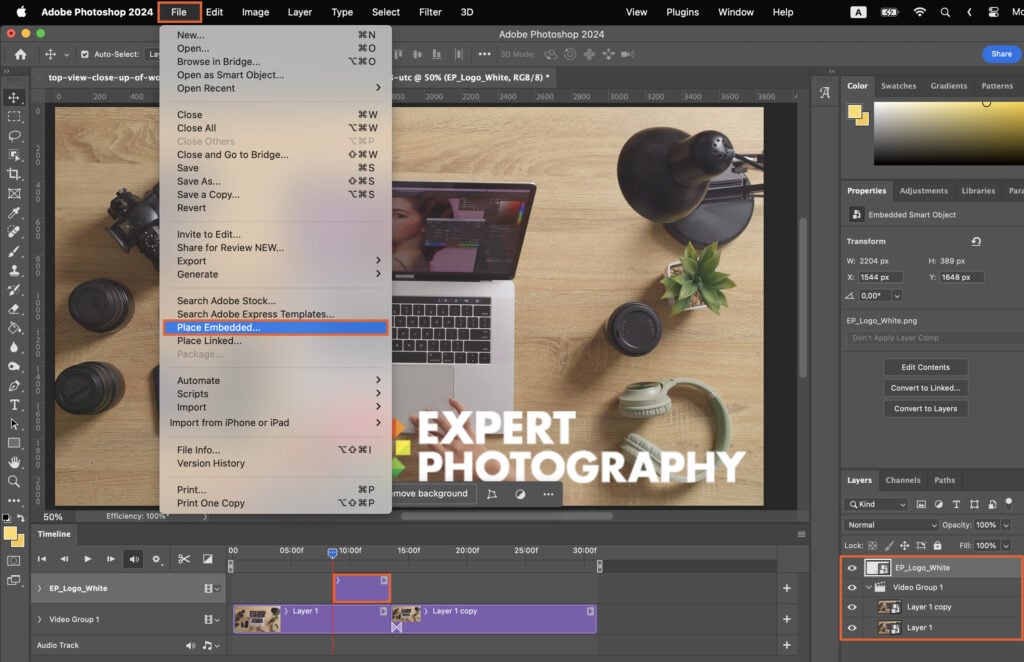Open the Opacity dropdown in the Layers panel
The width and height of the screenshot is (1024, 662).
(x=1006, y=525)
